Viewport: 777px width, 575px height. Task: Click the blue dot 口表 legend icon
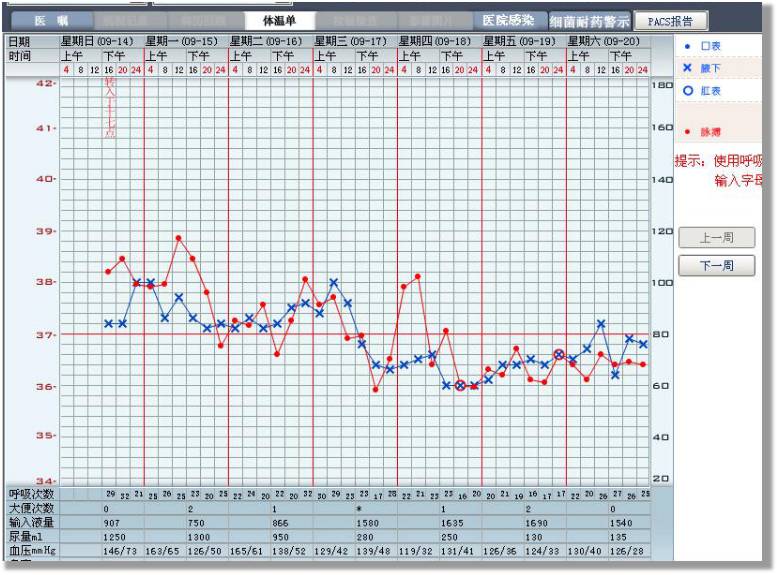tap(687, 46)
